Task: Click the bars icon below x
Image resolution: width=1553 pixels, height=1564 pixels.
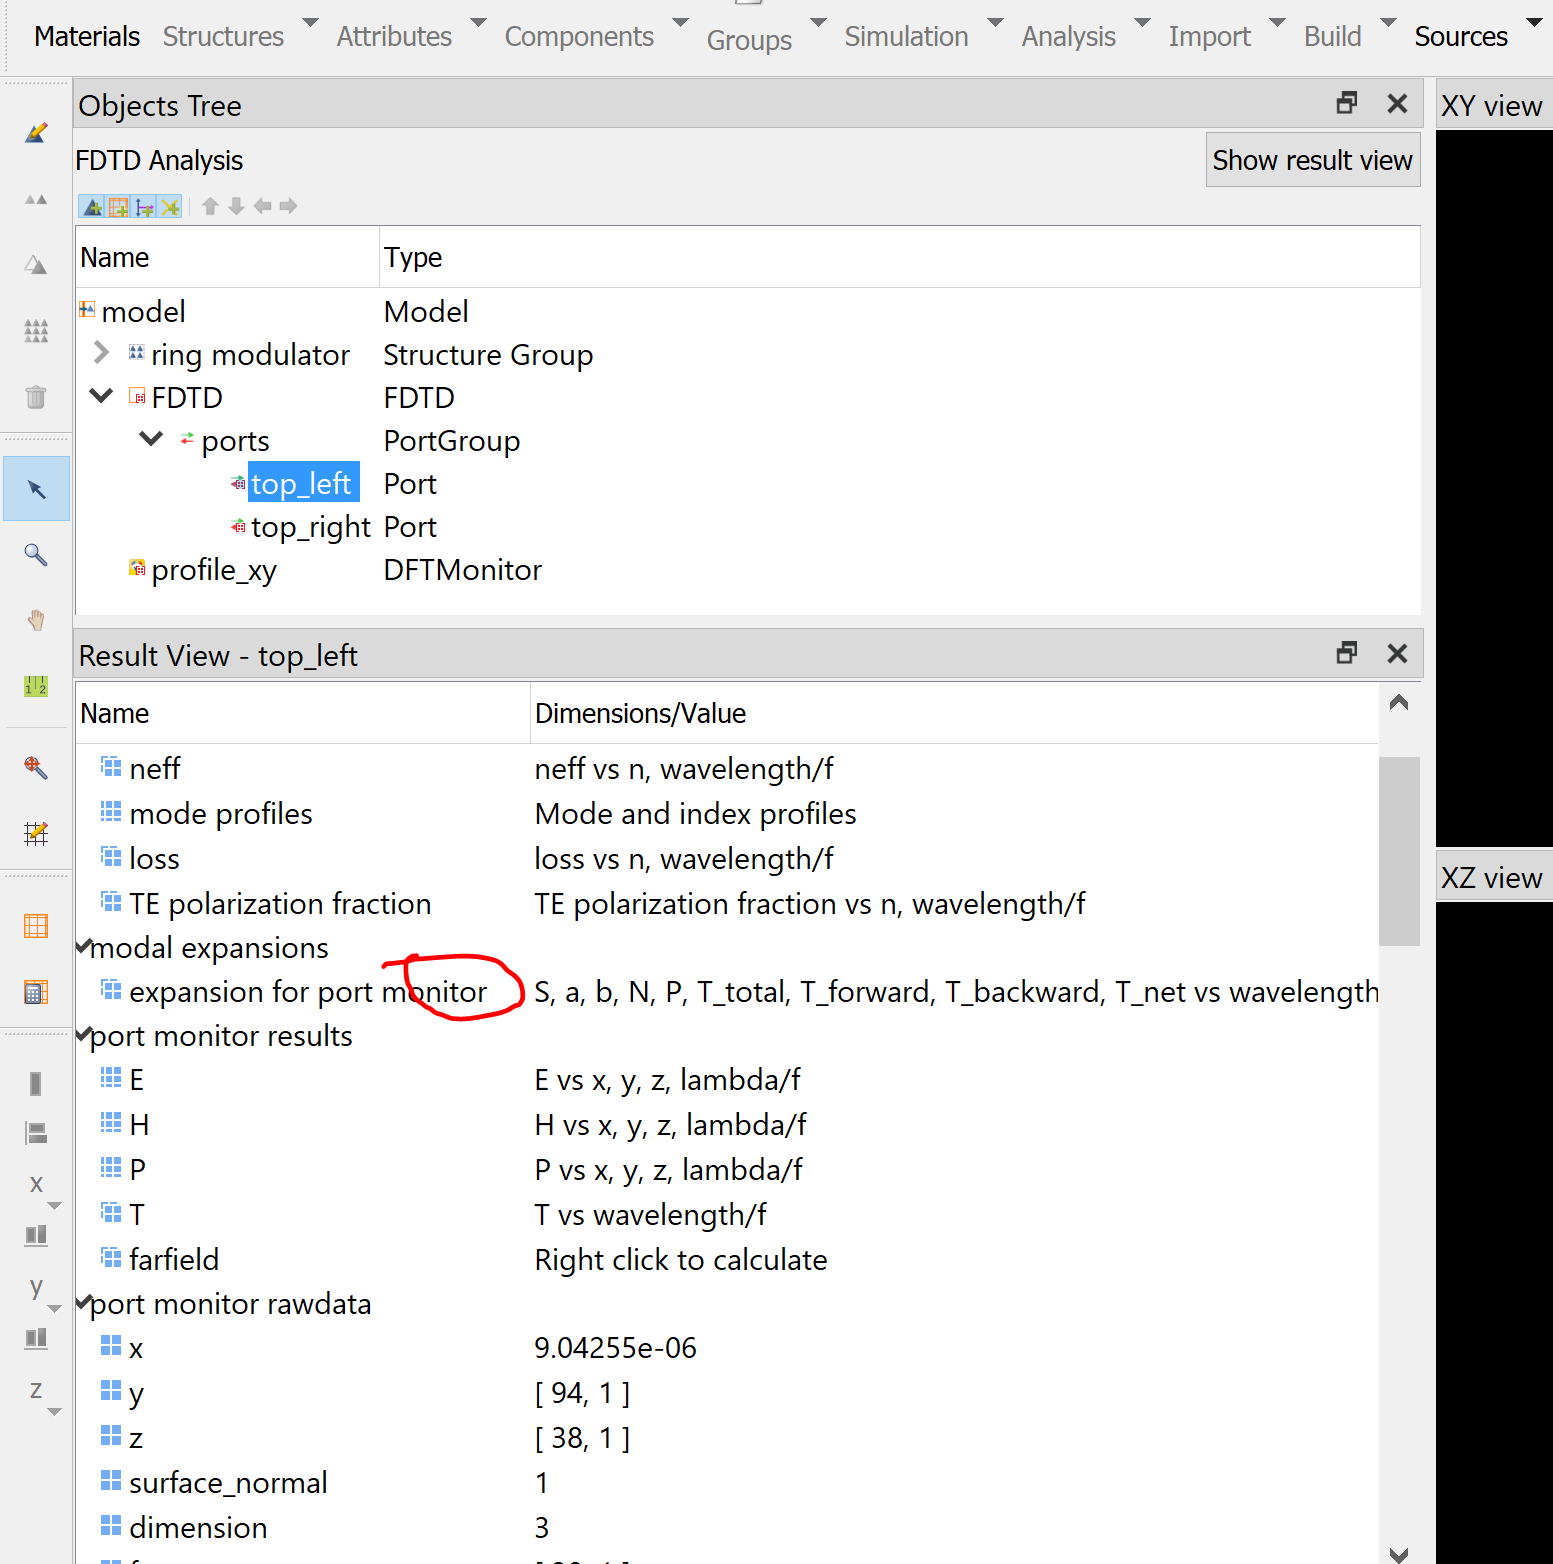Action: (x=36, y=1235)
